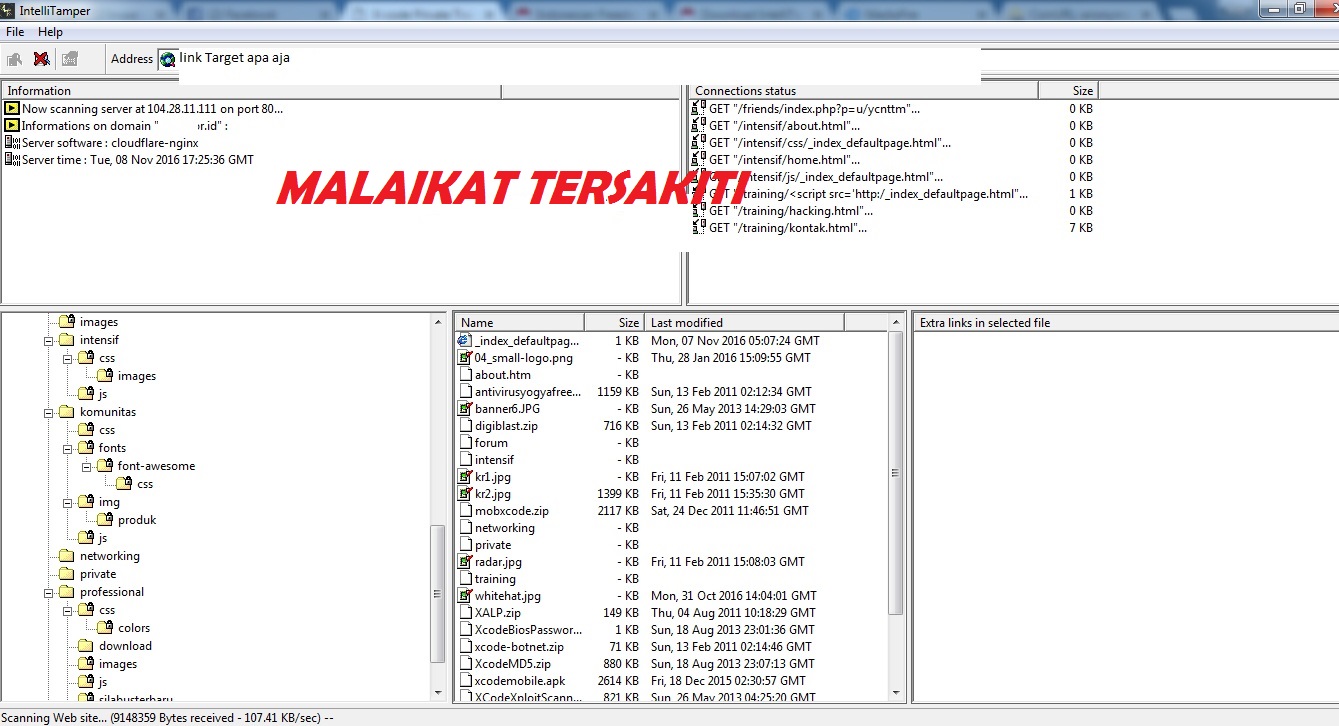
Task: Select the download folder icon in tree
Action: point(85,646)
